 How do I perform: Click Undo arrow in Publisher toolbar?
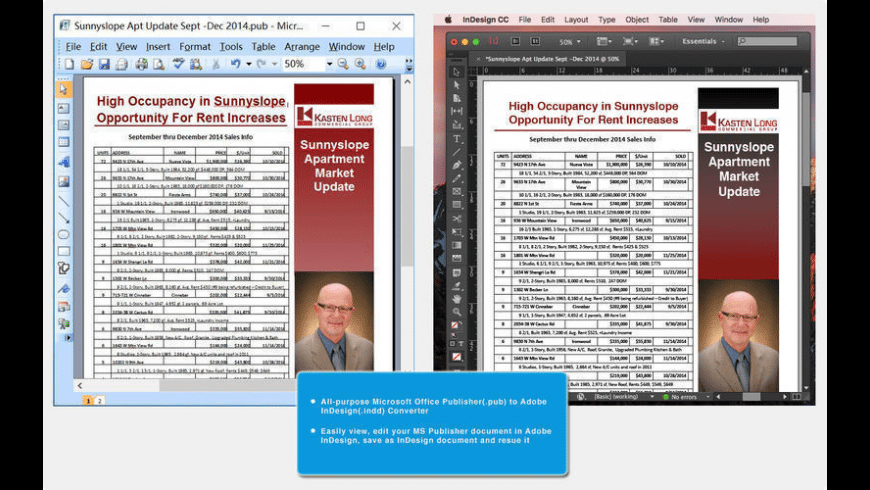tap(235, 64)
